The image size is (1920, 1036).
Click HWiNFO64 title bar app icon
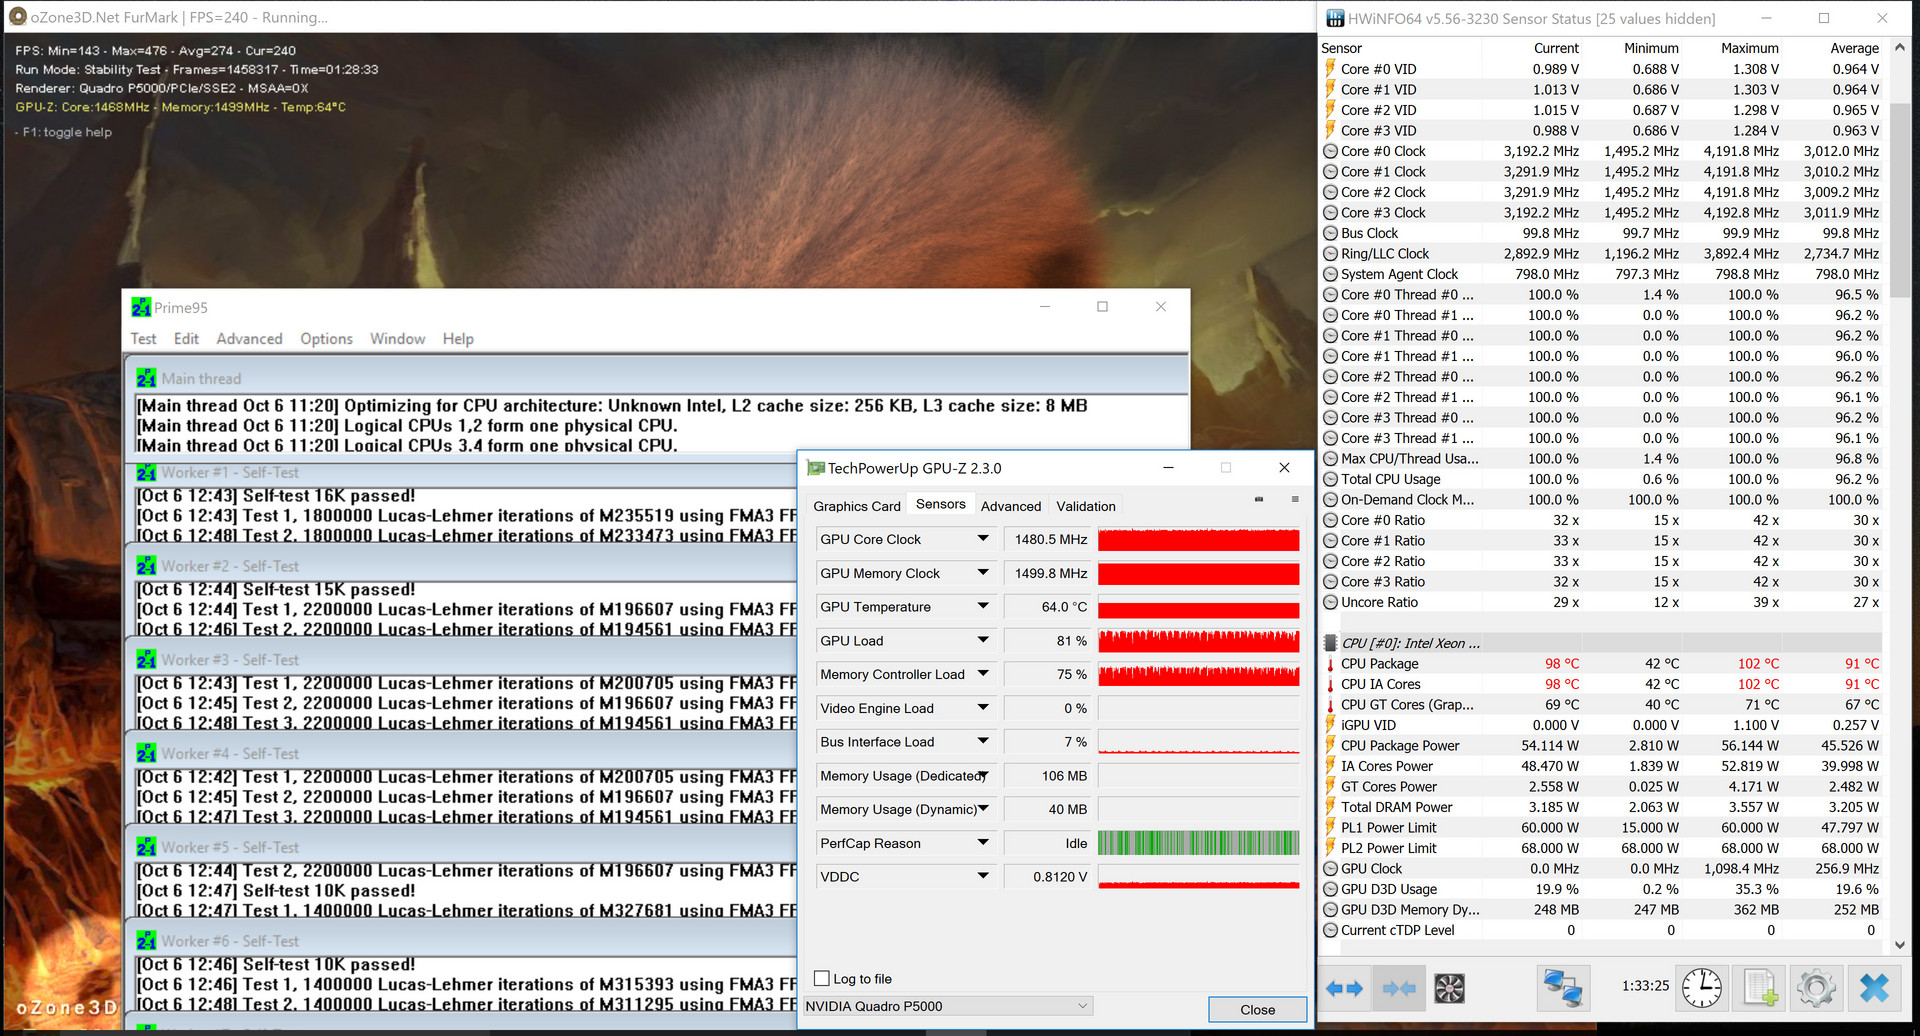pos(1335,18)
